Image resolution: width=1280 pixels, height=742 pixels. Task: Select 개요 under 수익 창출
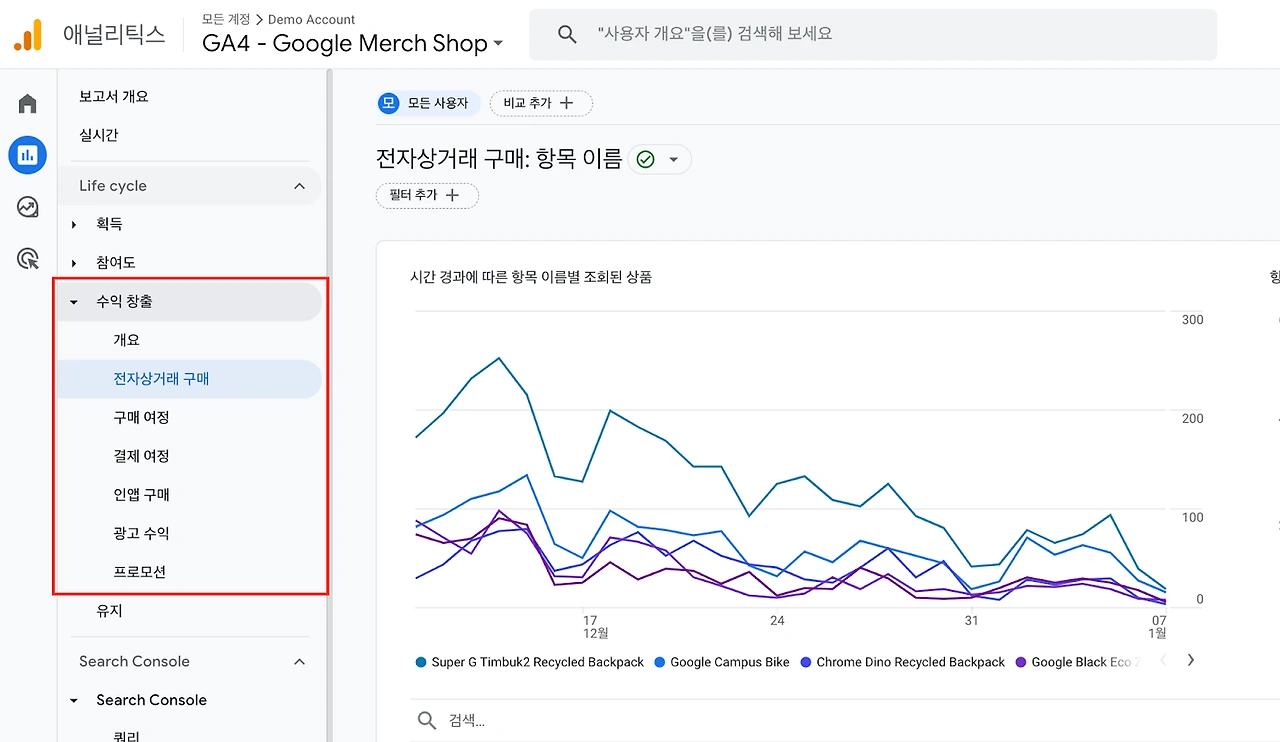tap(127, 340)
